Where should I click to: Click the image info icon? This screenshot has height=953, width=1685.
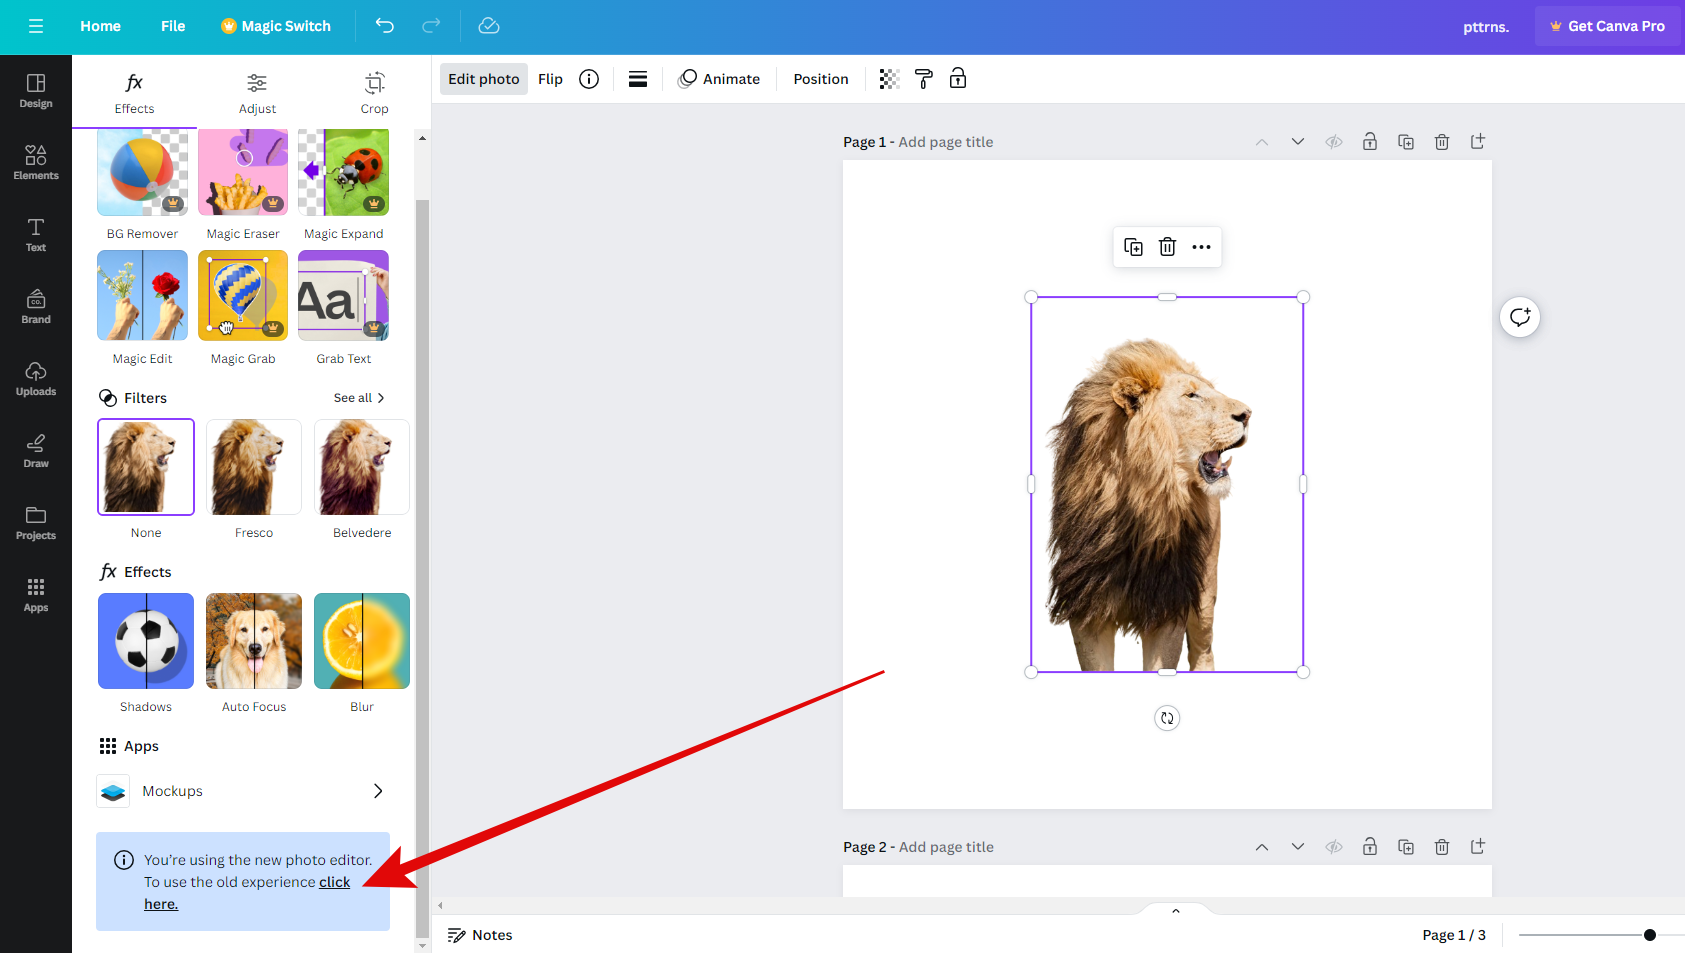coord(589,79)
